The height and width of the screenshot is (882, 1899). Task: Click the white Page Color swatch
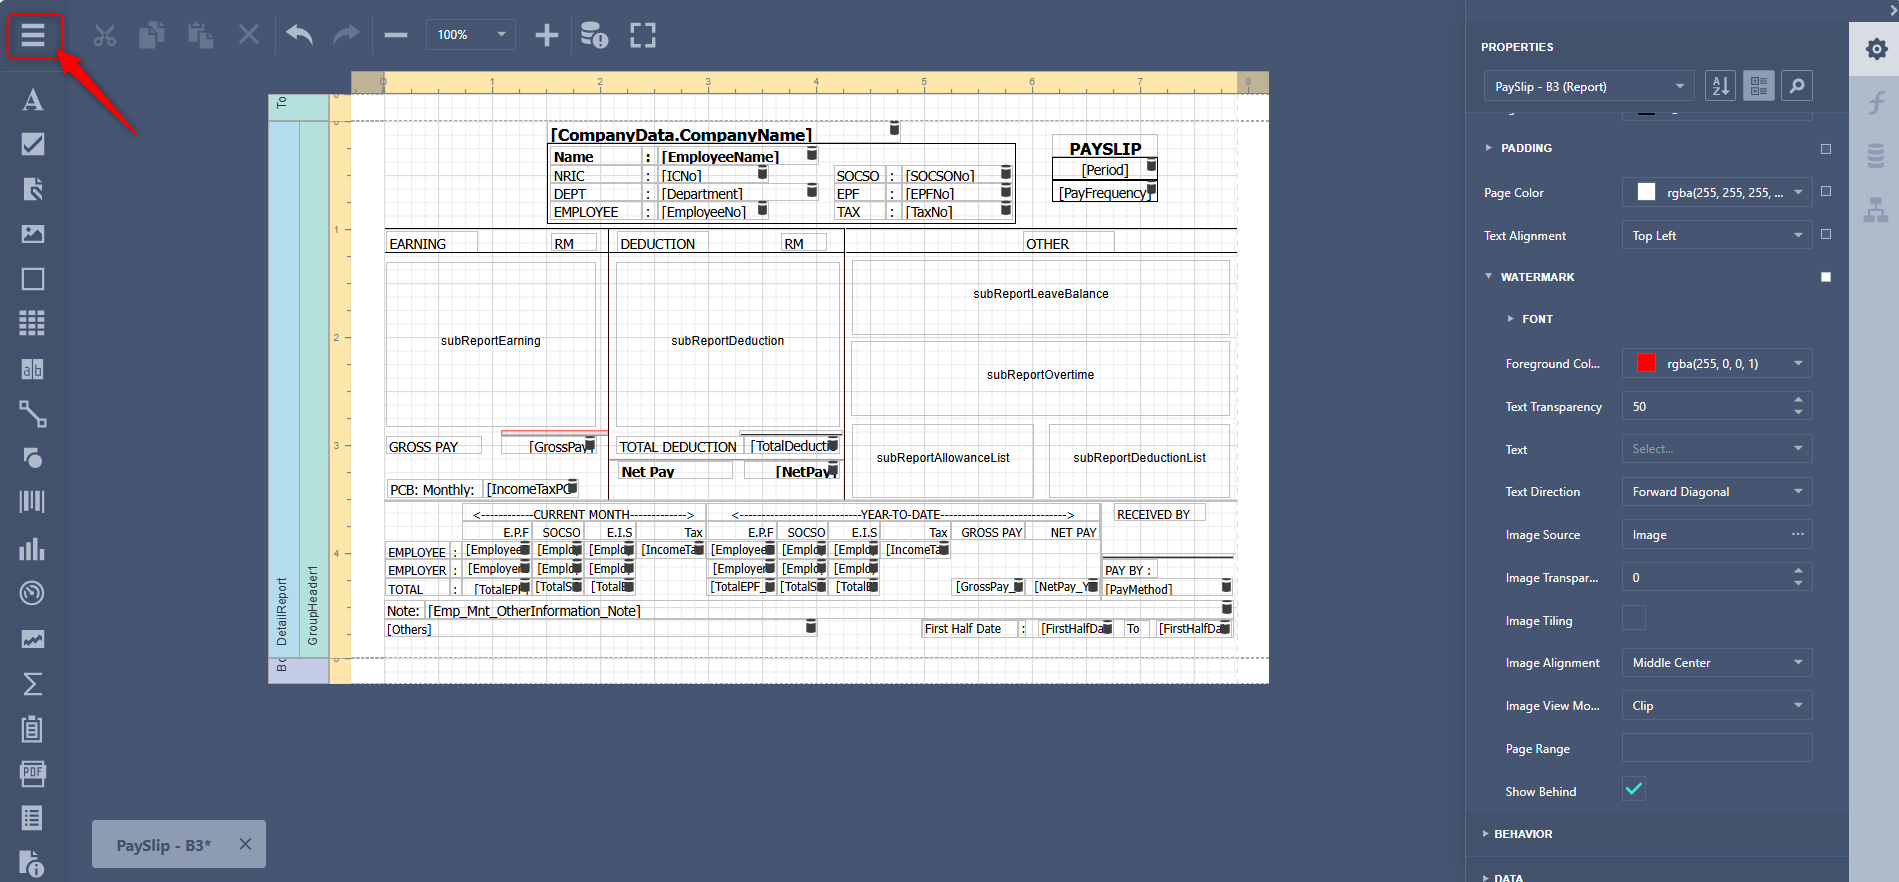coord(1646,192)
